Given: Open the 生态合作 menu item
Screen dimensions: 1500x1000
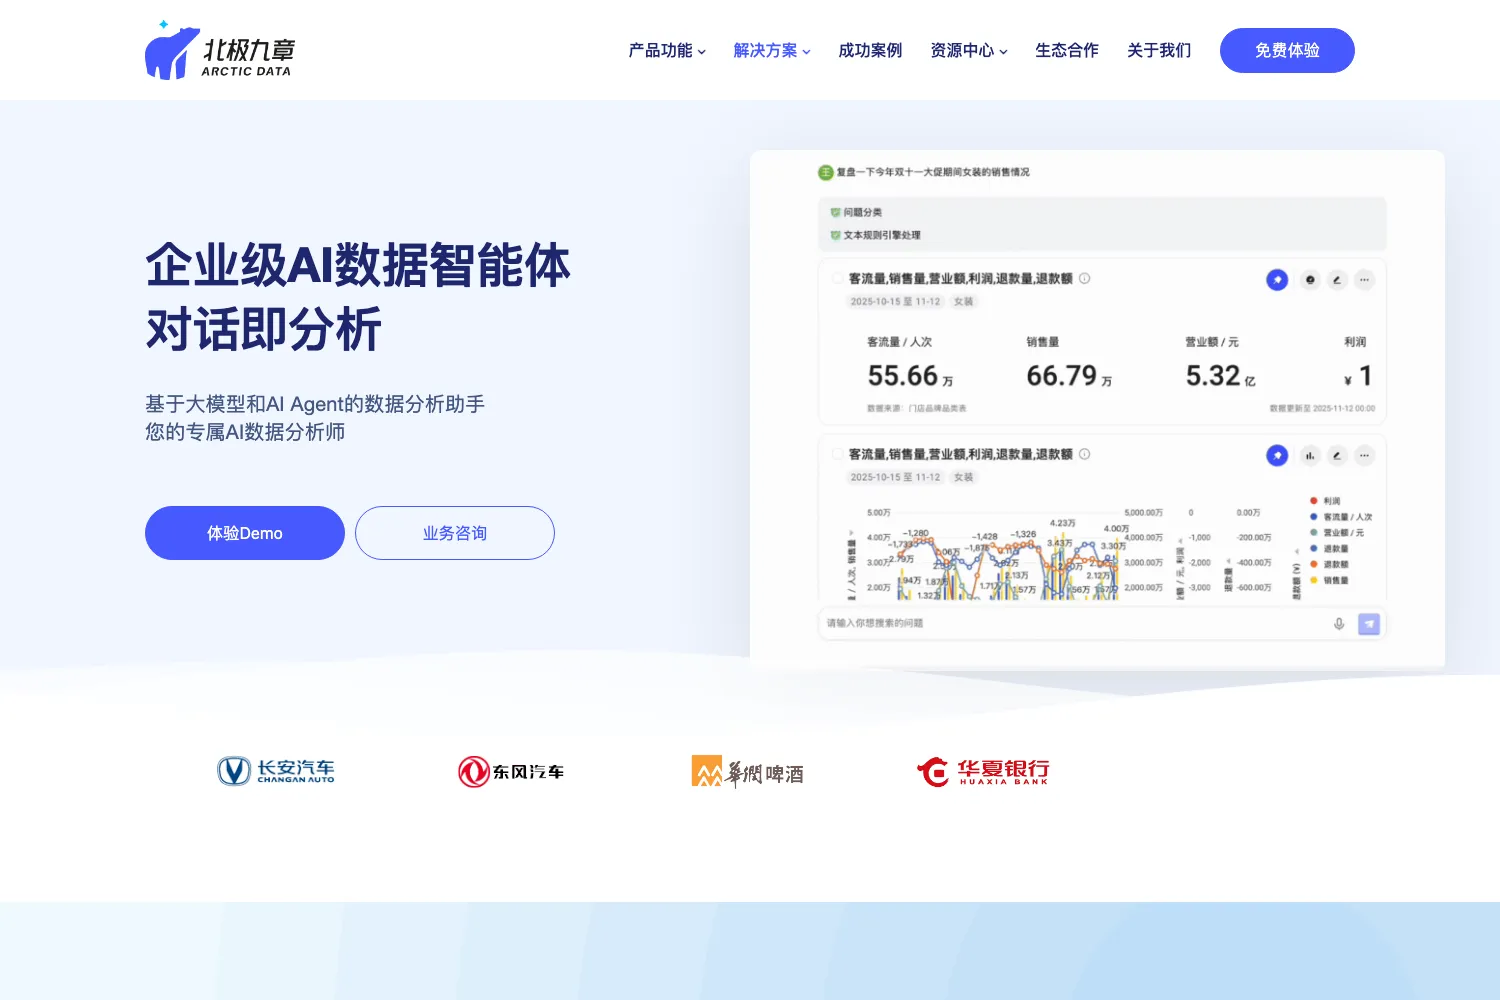Looking at the screenshot, I should click(1067, 51).
